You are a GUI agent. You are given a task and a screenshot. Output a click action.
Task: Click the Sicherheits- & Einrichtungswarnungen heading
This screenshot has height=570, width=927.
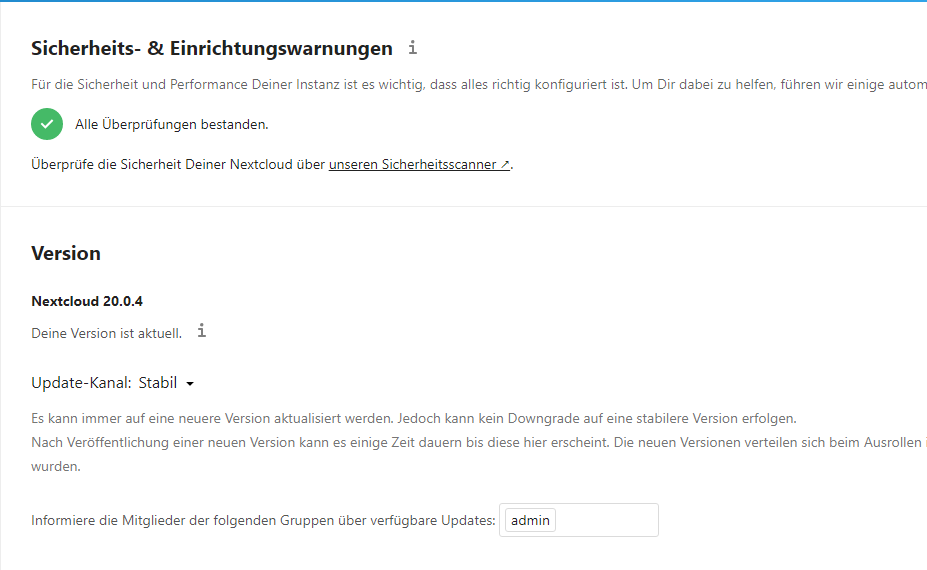[x=212, y=48]
